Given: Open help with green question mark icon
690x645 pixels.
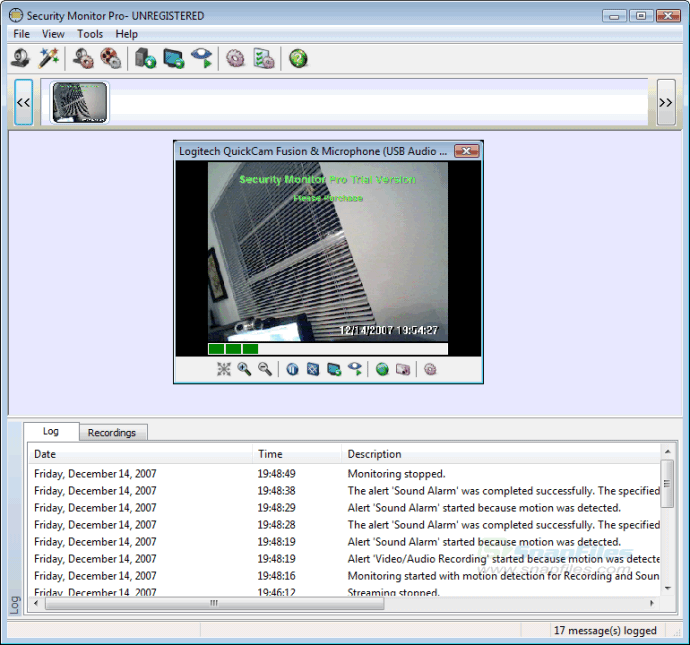Looking at the screenshot, I should [x=298, y=59].
